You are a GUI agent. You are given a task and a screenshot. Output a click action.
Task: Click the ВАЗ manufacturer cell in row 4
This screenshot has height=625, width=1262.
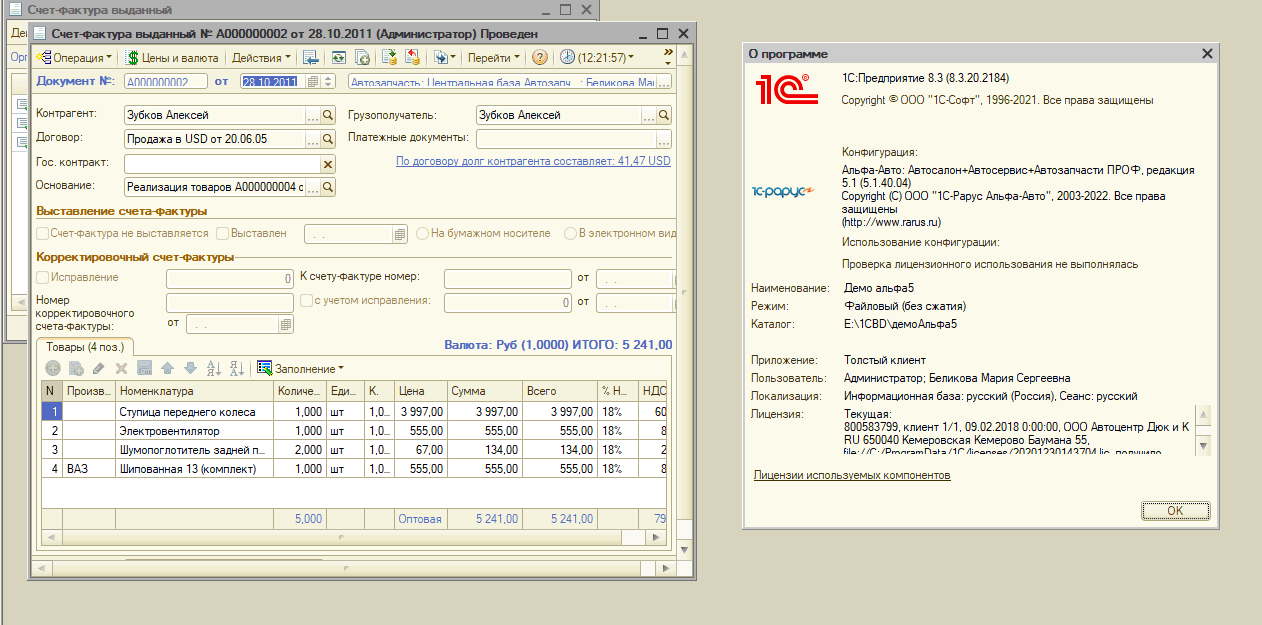(89, 469)
